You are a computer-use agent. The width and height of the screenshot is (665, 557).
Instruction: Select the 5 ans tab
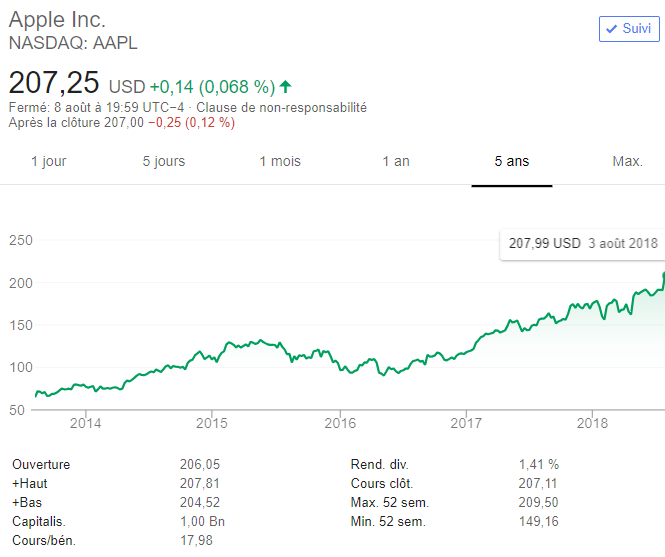coord(512,161)
